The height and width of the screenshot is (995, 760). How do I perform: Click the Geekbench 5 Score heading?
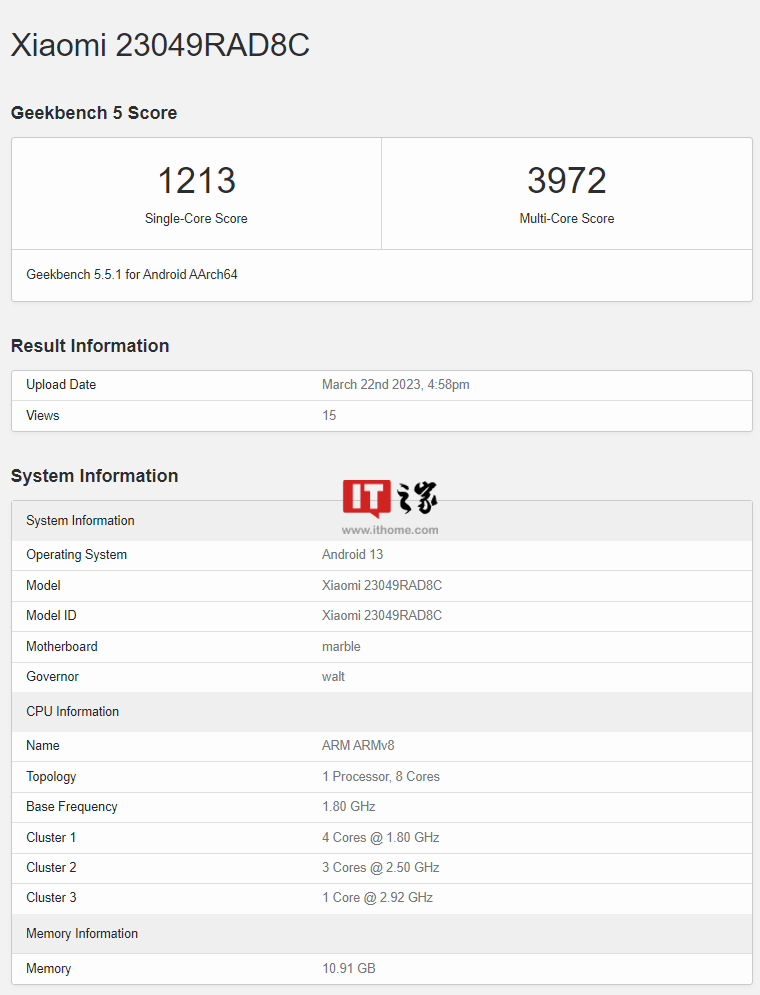(x=94, y=113)
